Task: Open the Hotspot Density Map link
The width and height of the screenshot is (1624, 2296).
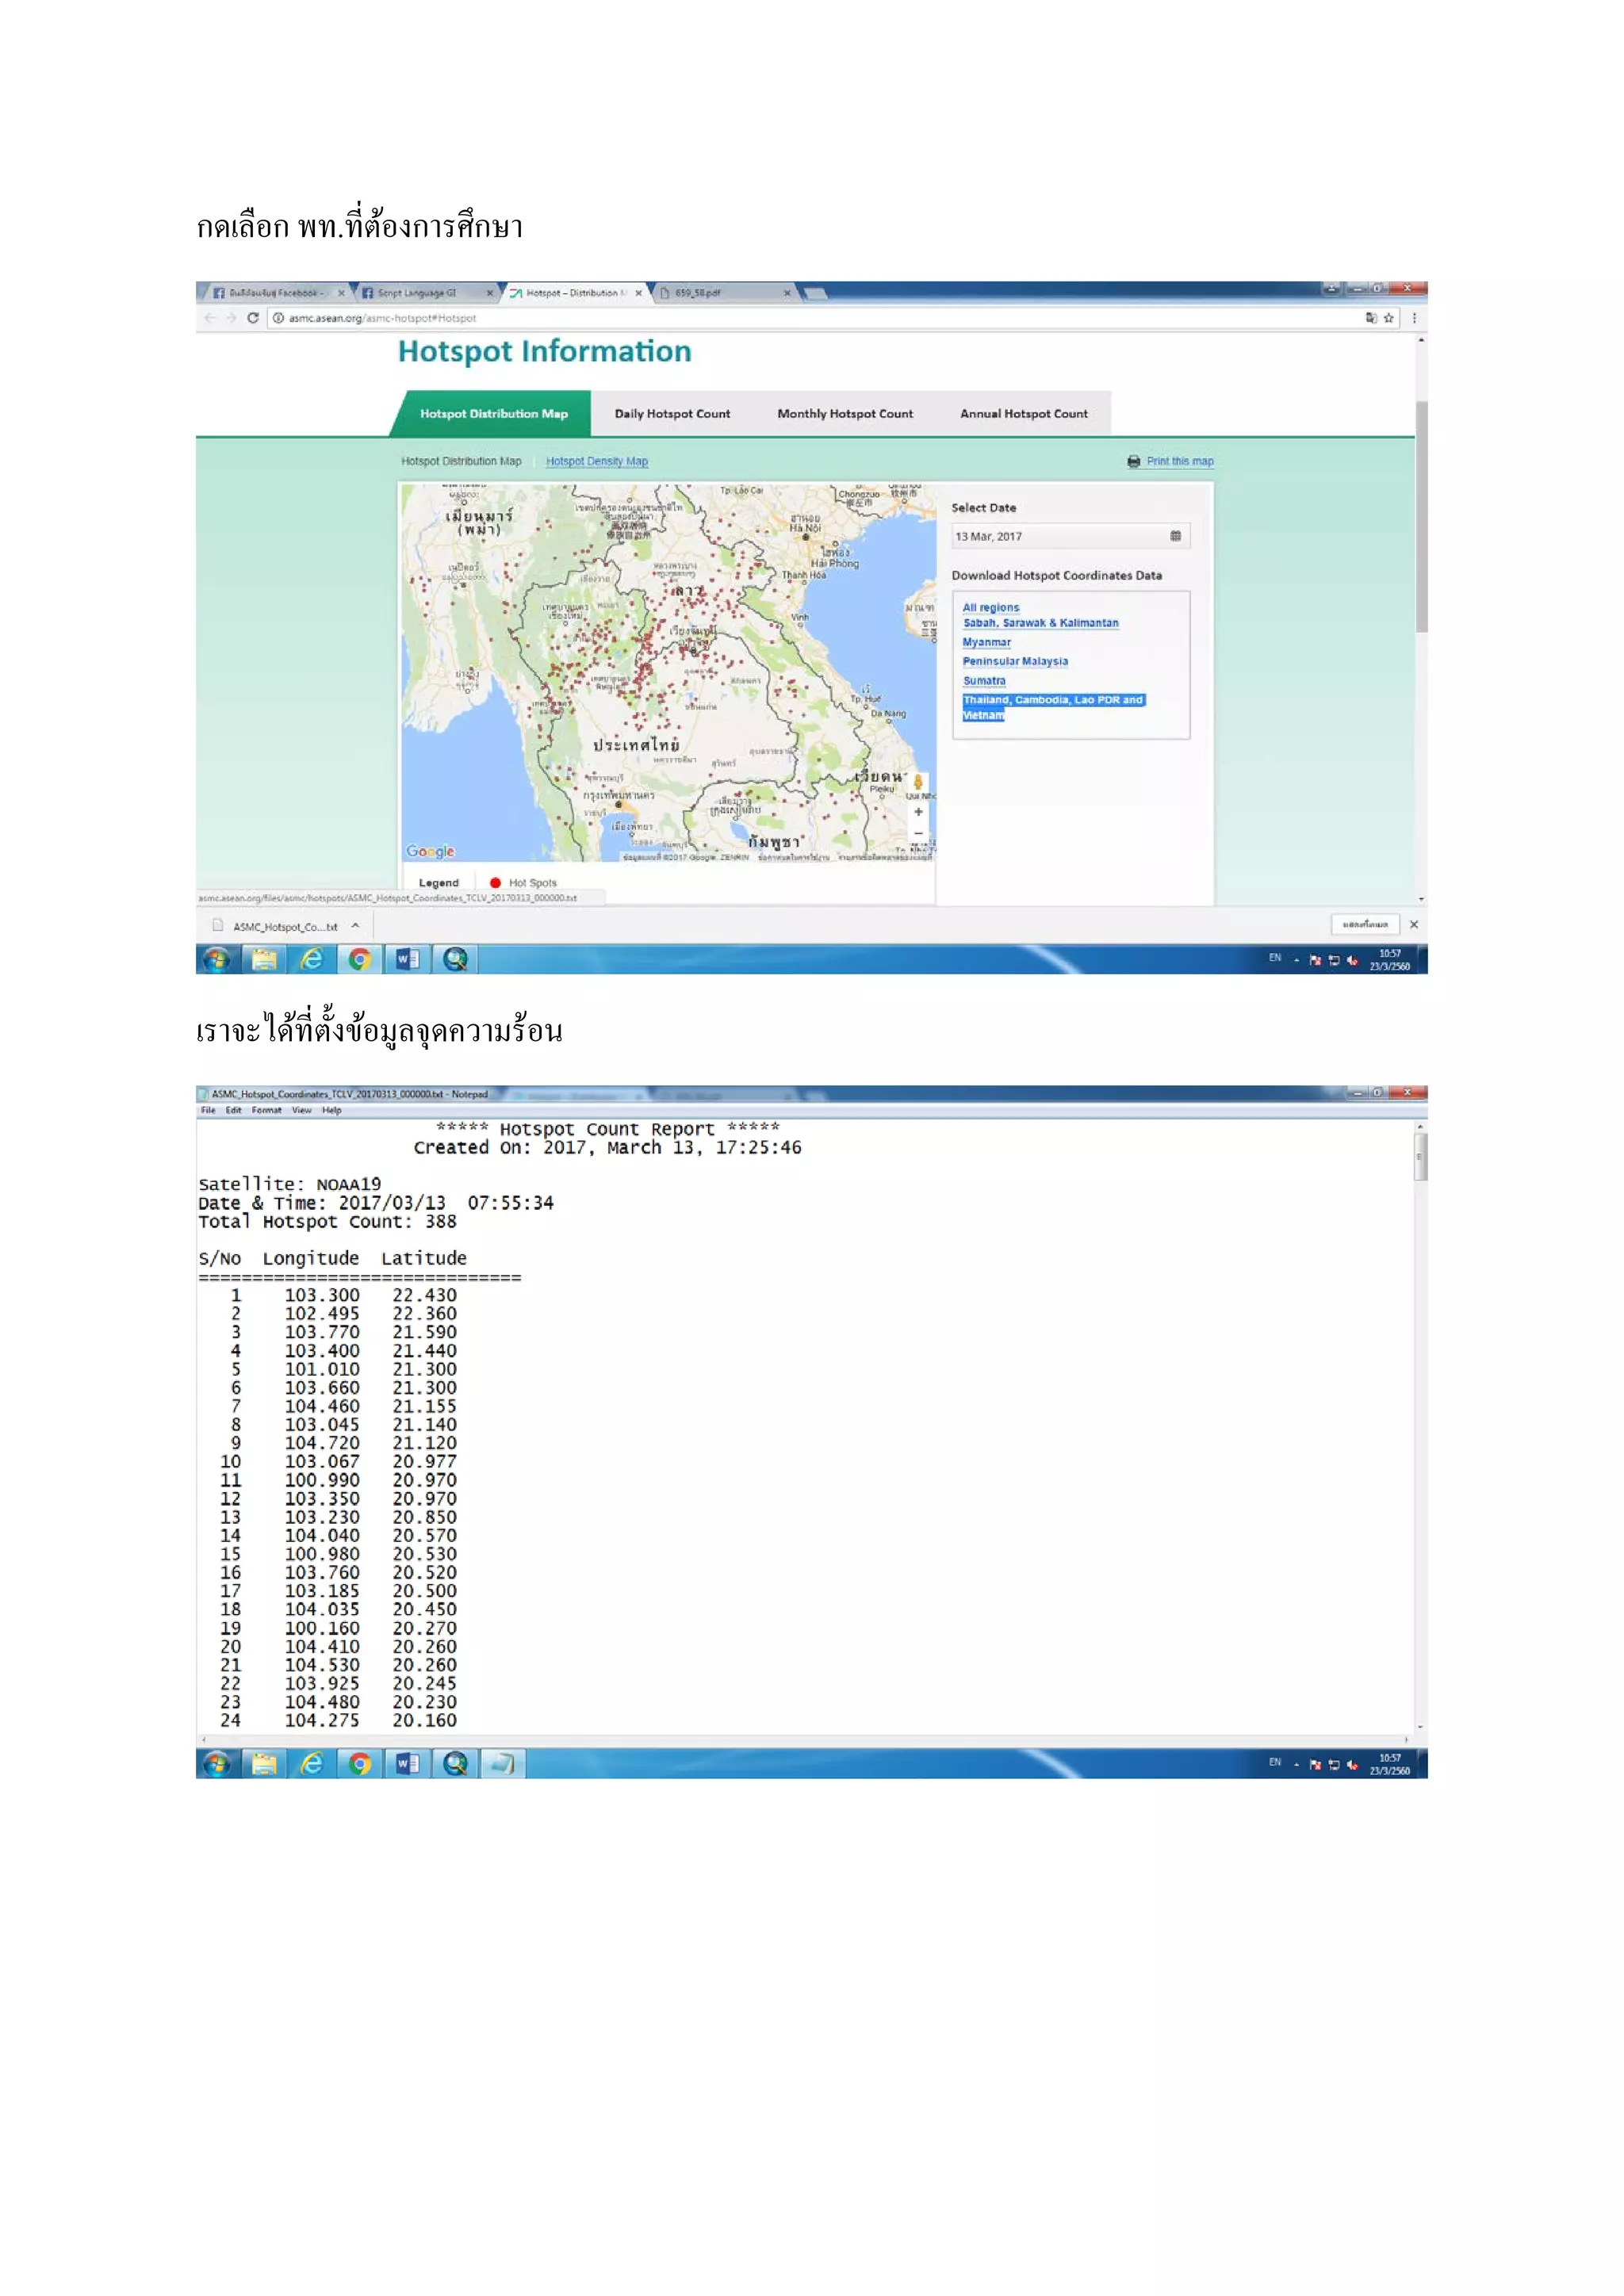Action: pos(596,461)
